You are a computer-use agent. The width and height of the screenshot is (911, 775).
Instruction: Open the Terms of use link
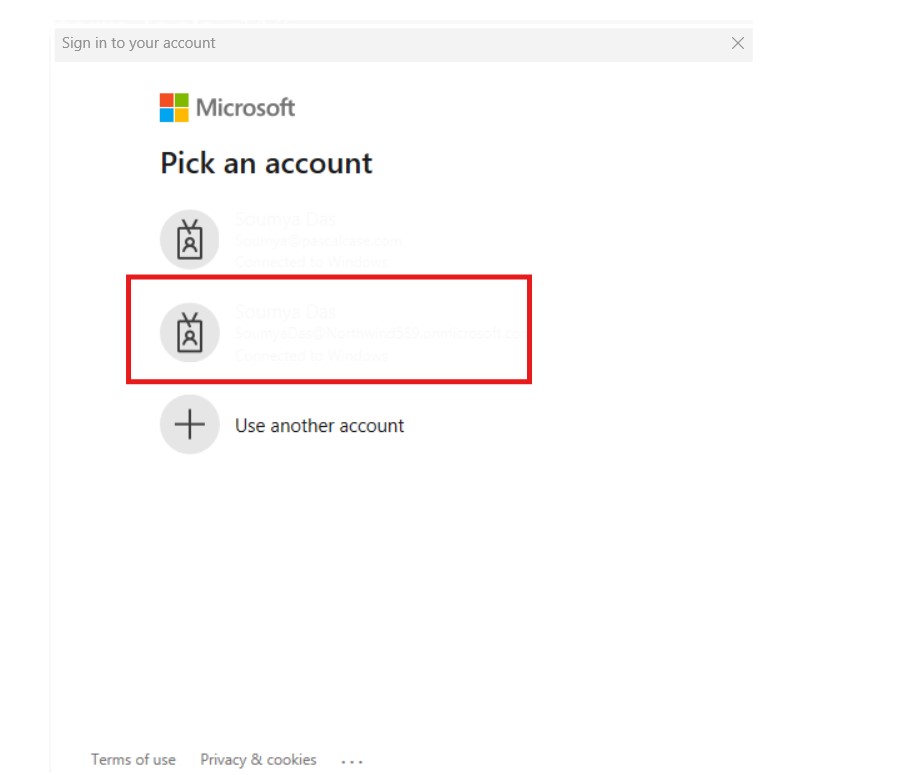(133, 760)
